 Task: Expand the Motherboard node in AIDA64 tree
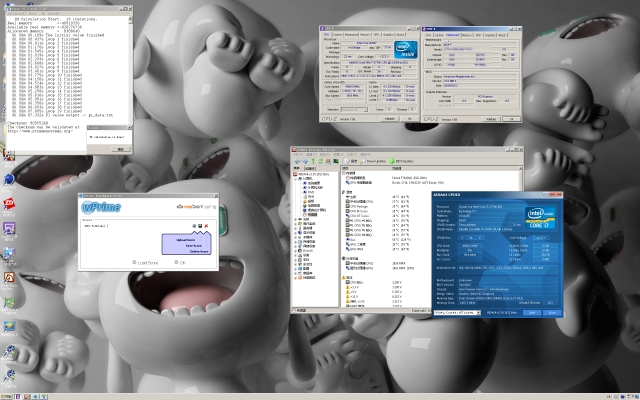click(x=295, y=220)
